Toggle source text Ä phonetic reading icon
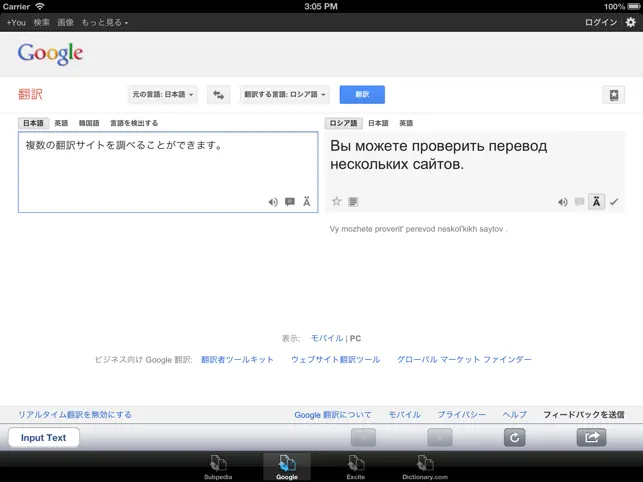Image resolution: width=643 pixels, height=482 pixels. 307,202
